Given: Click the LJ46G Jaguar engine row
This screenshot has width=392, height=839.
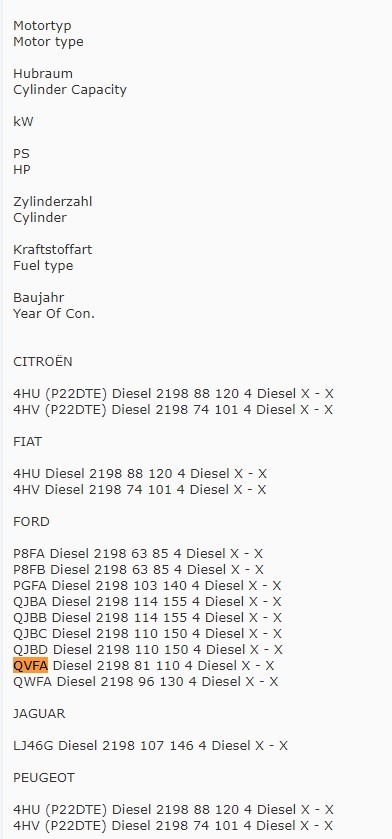Looking at the screenshot, I should coord(150,746).
